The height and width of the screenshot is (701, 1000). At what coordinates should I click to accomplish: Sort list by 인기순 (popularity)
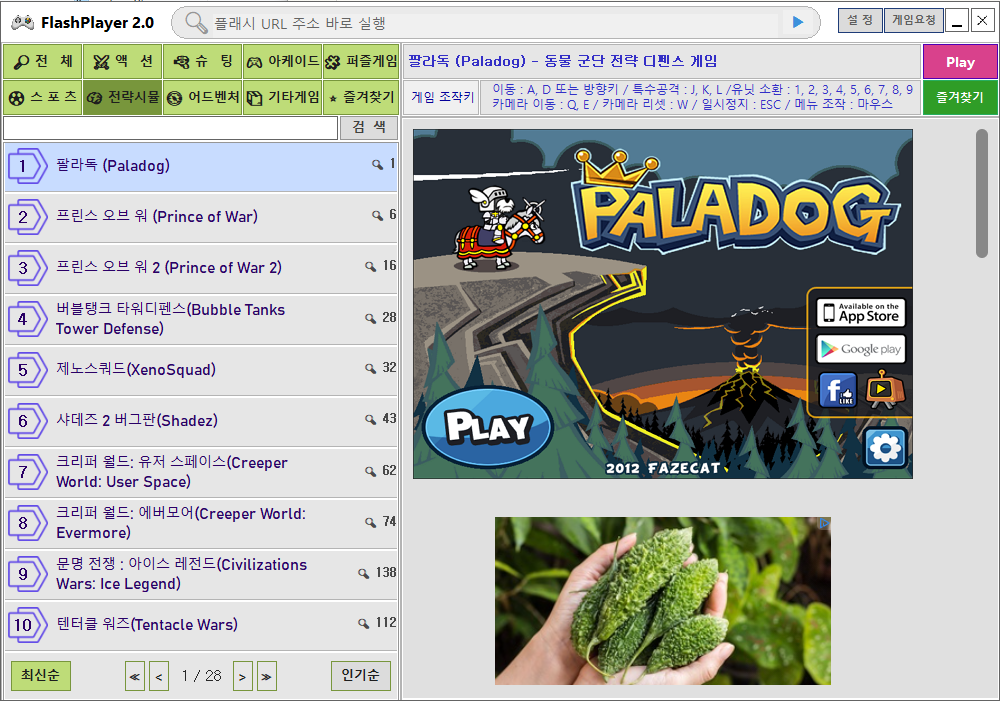click(360, 675)
